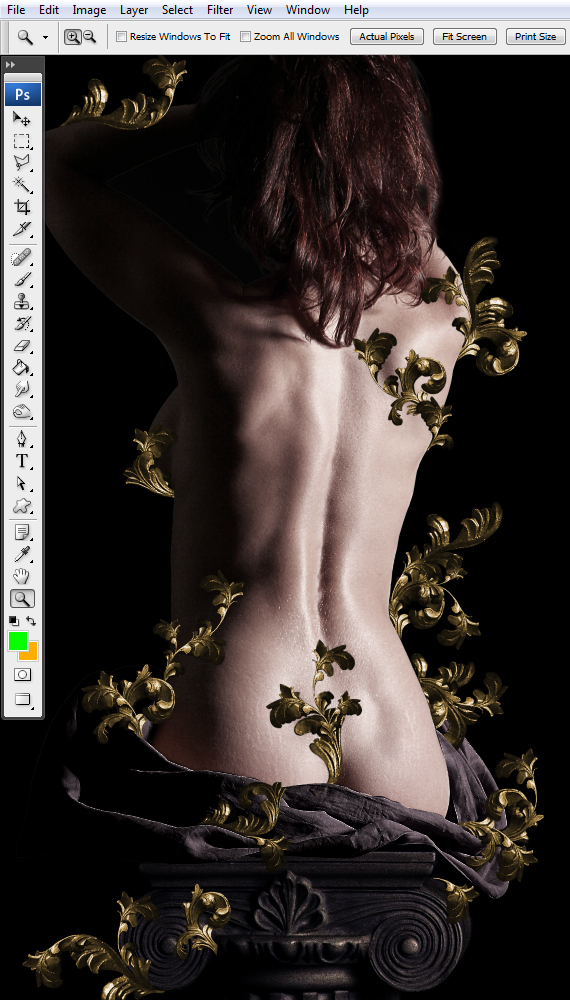
Task: Enable Resize Windows To Fit checkbox
Action: click(121, 37)
